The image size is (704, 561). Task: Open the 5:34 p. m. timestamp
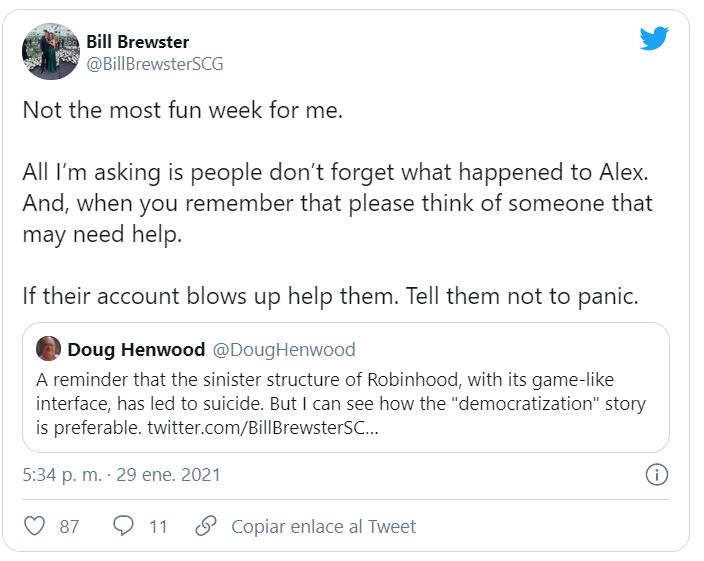[x=62, y=474]
